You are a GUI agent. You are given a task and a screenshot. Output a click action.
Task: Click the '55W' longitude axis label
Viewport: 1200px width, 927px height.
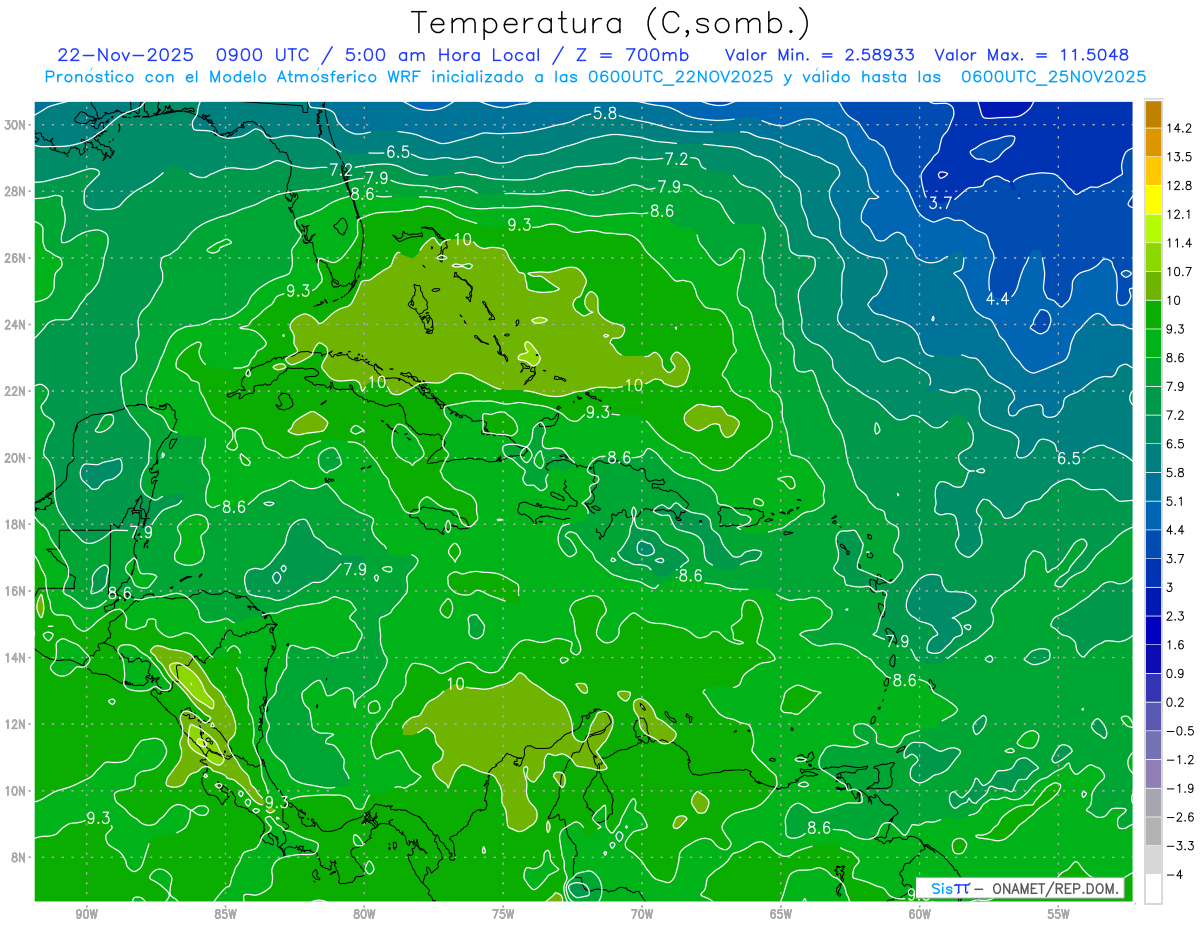(1059, 914)
